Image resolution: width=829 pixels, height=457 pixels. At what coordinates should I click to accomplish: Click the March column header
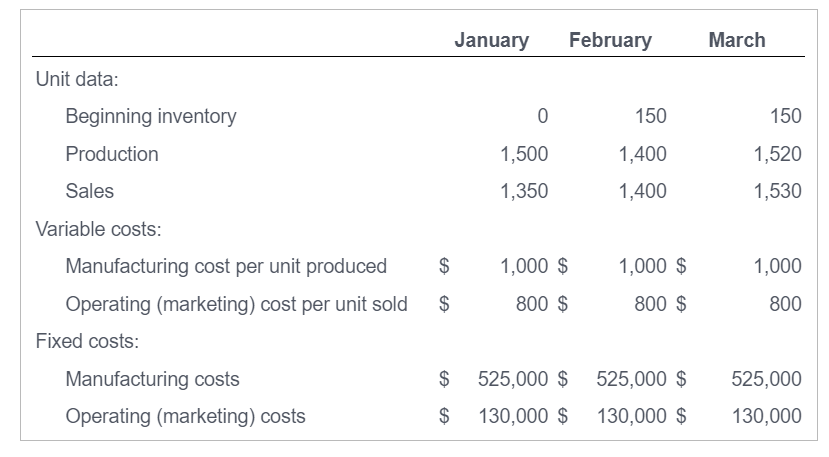736,40
